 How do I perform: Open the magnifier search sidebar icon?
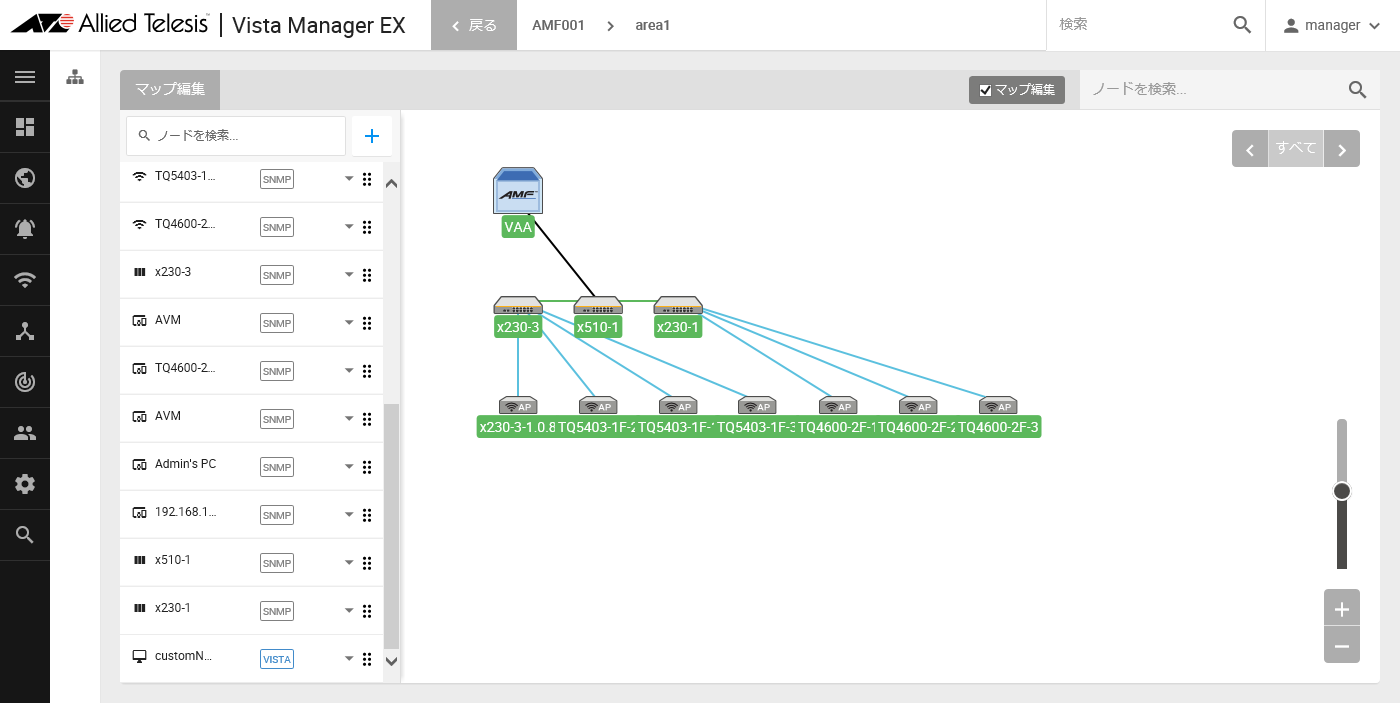click(x=25, y=535)
